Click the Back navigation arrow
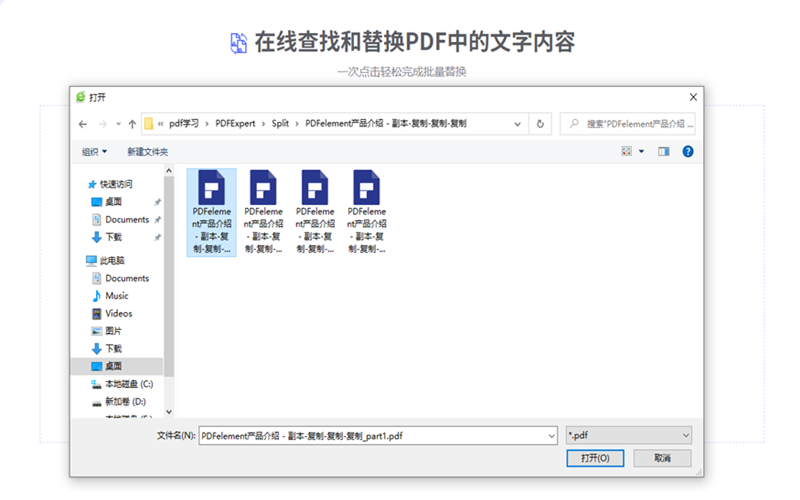 (x=83, y=124)
